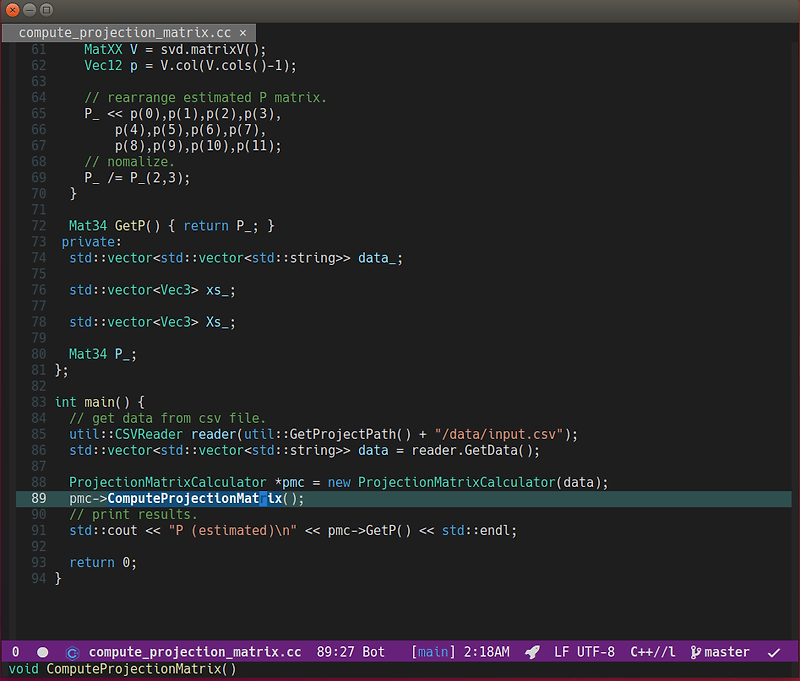Click the LF UTF-8 encoding indicator
800x681 pixels.
coord(586,651)
